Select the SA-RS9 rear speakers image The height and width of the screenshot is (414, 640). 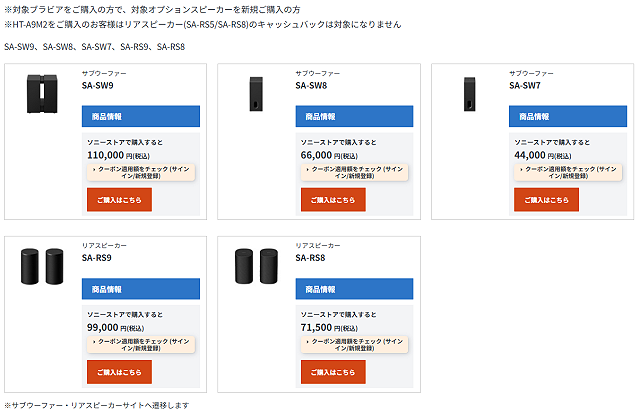(42, 266)
